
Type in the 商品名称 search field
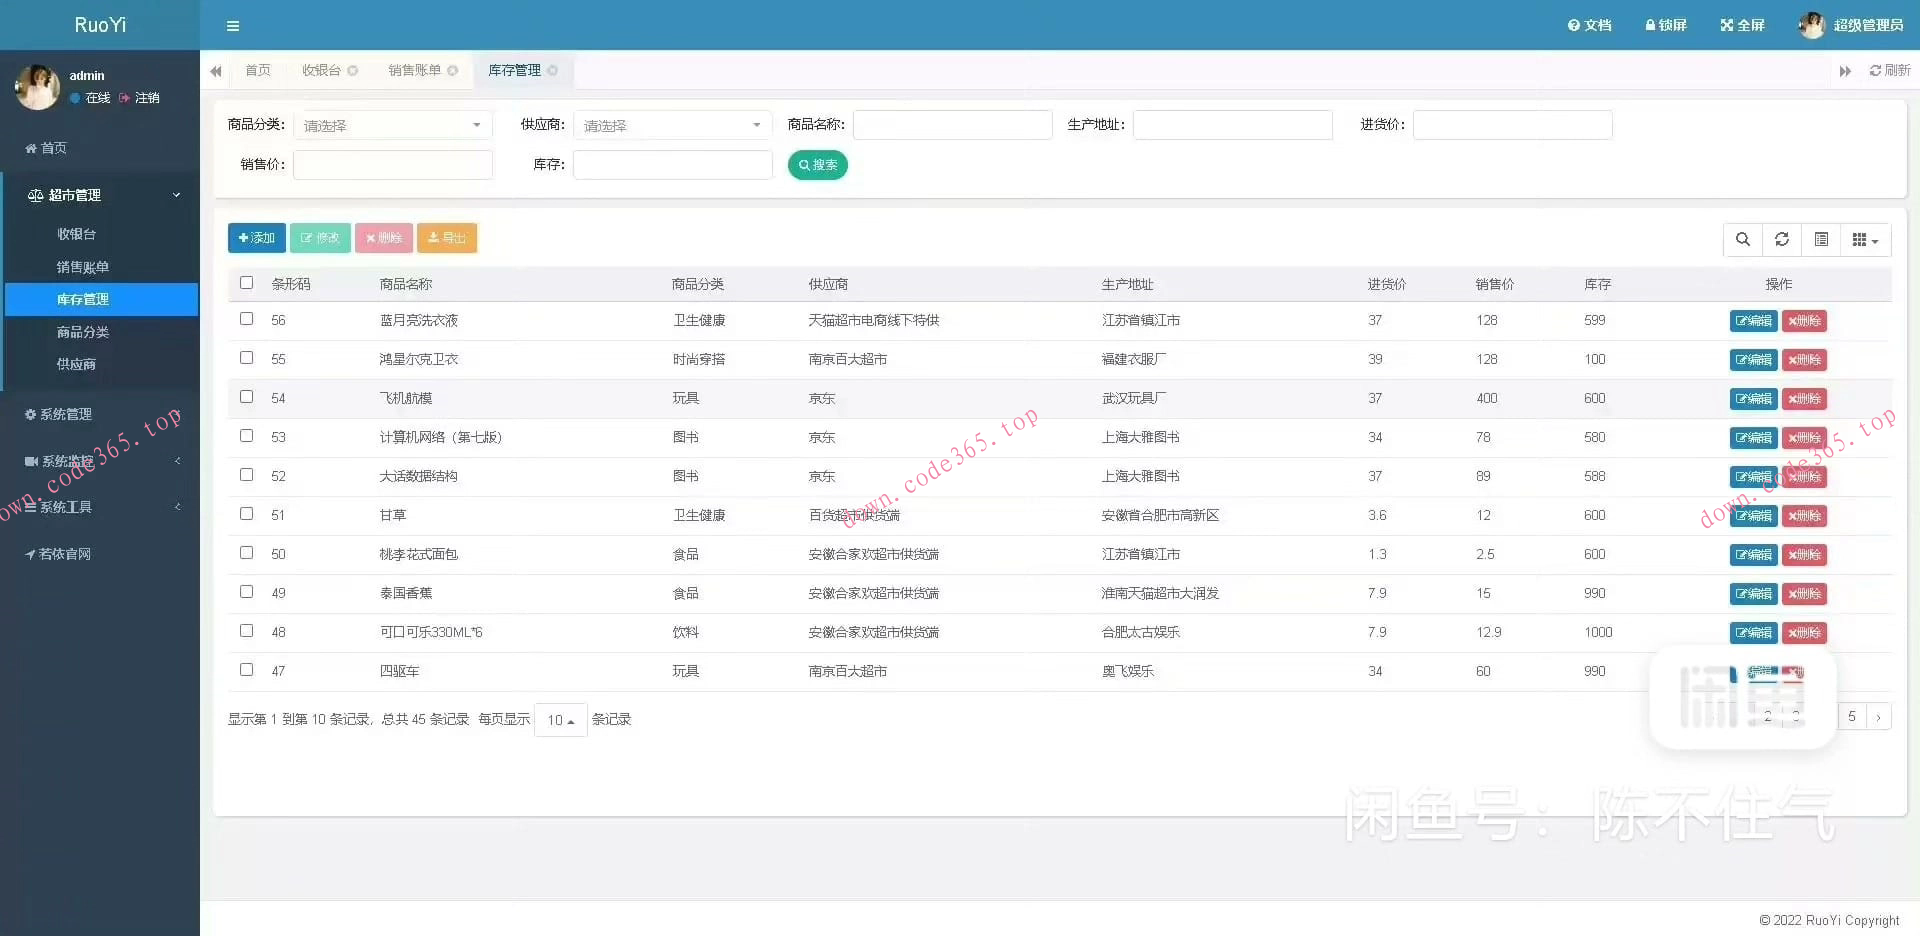(952, 124)
